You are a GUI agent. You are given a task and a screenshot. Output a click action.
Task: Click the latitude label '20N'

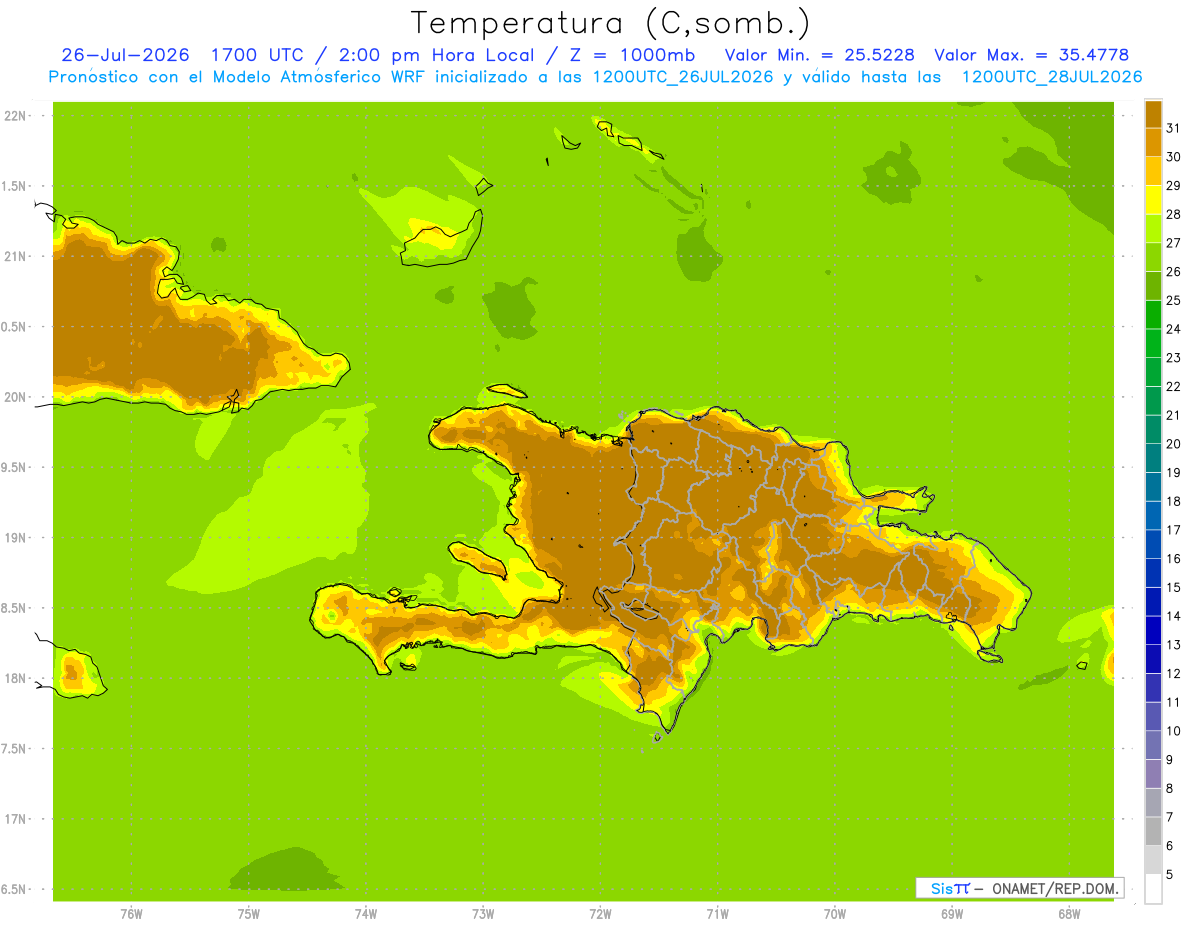14,397
